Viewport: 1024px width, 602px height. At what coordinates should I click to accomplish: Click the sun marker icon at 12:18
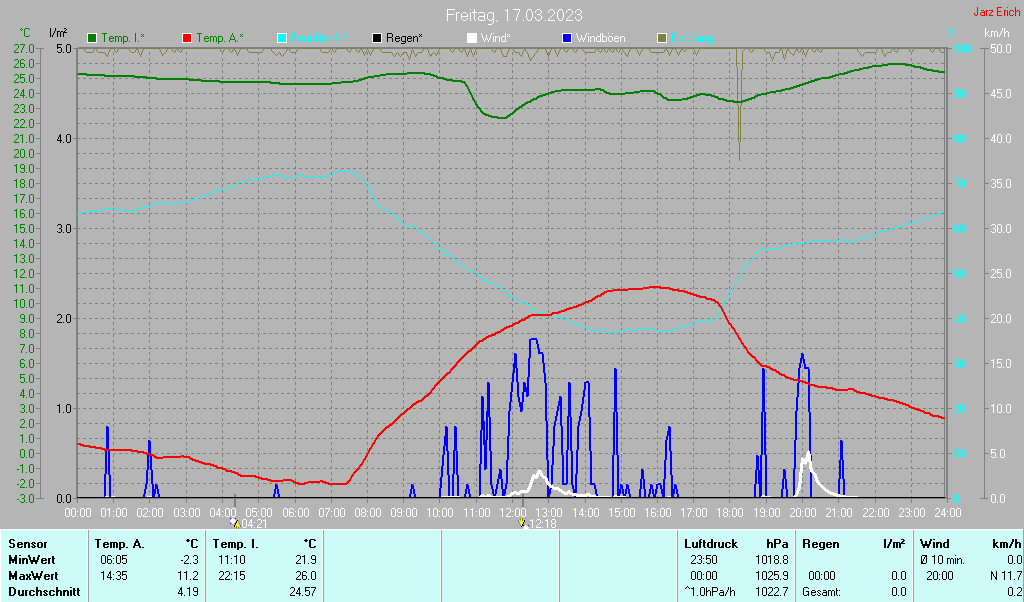click(522, 522)
